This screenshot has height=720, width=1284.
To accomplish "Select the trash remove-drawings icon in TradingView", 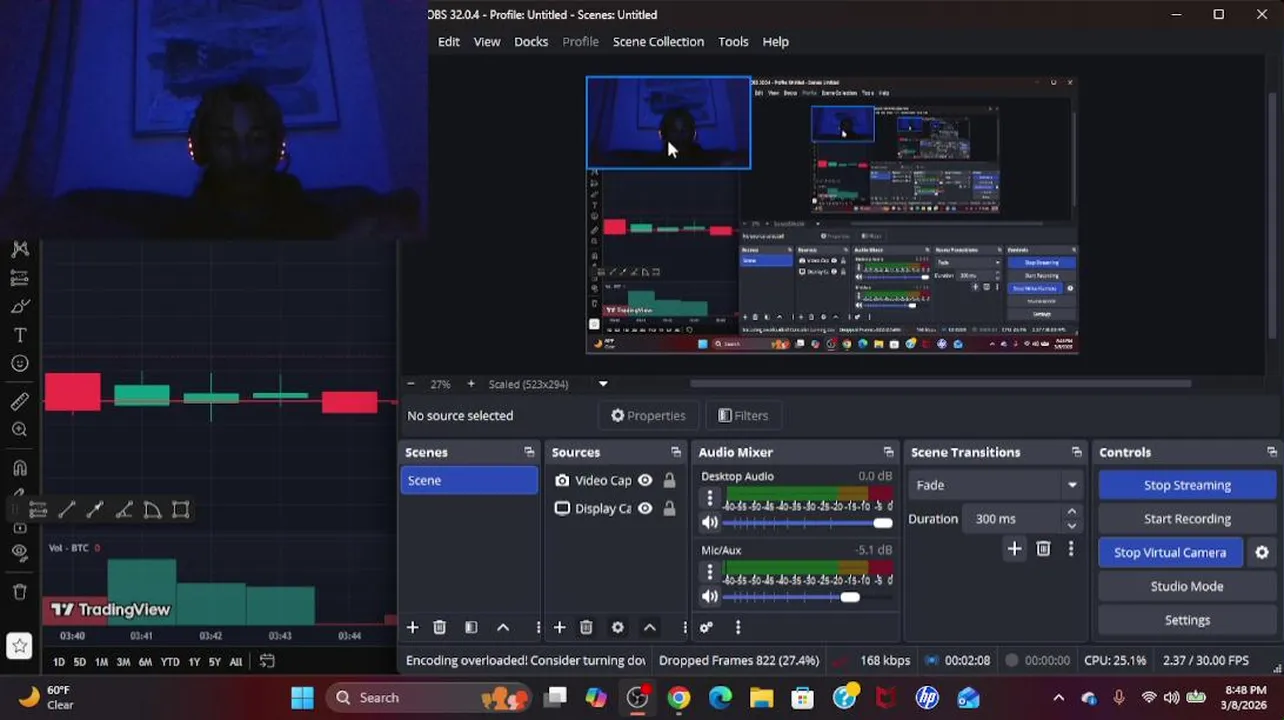I will point(19,592).
